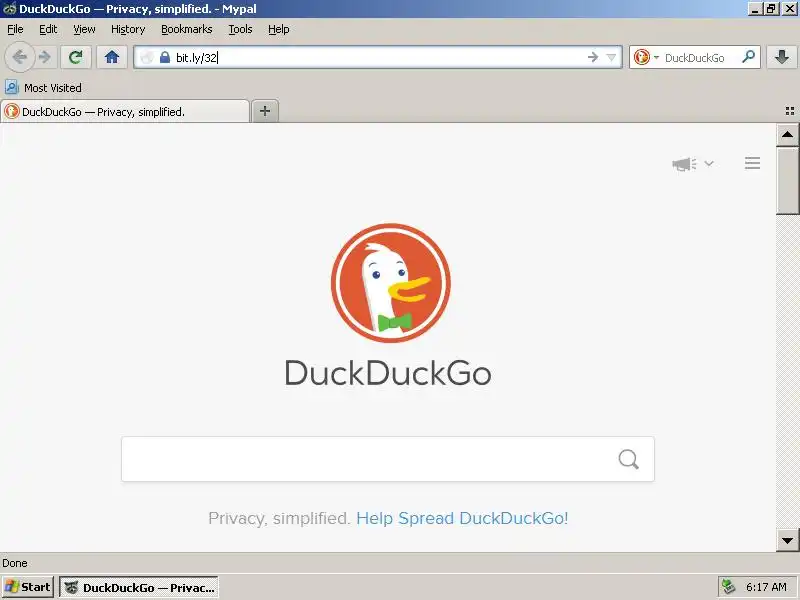Open the Tools menu
The height and width of the screenshot is (600, 800).
coord(240,30)
